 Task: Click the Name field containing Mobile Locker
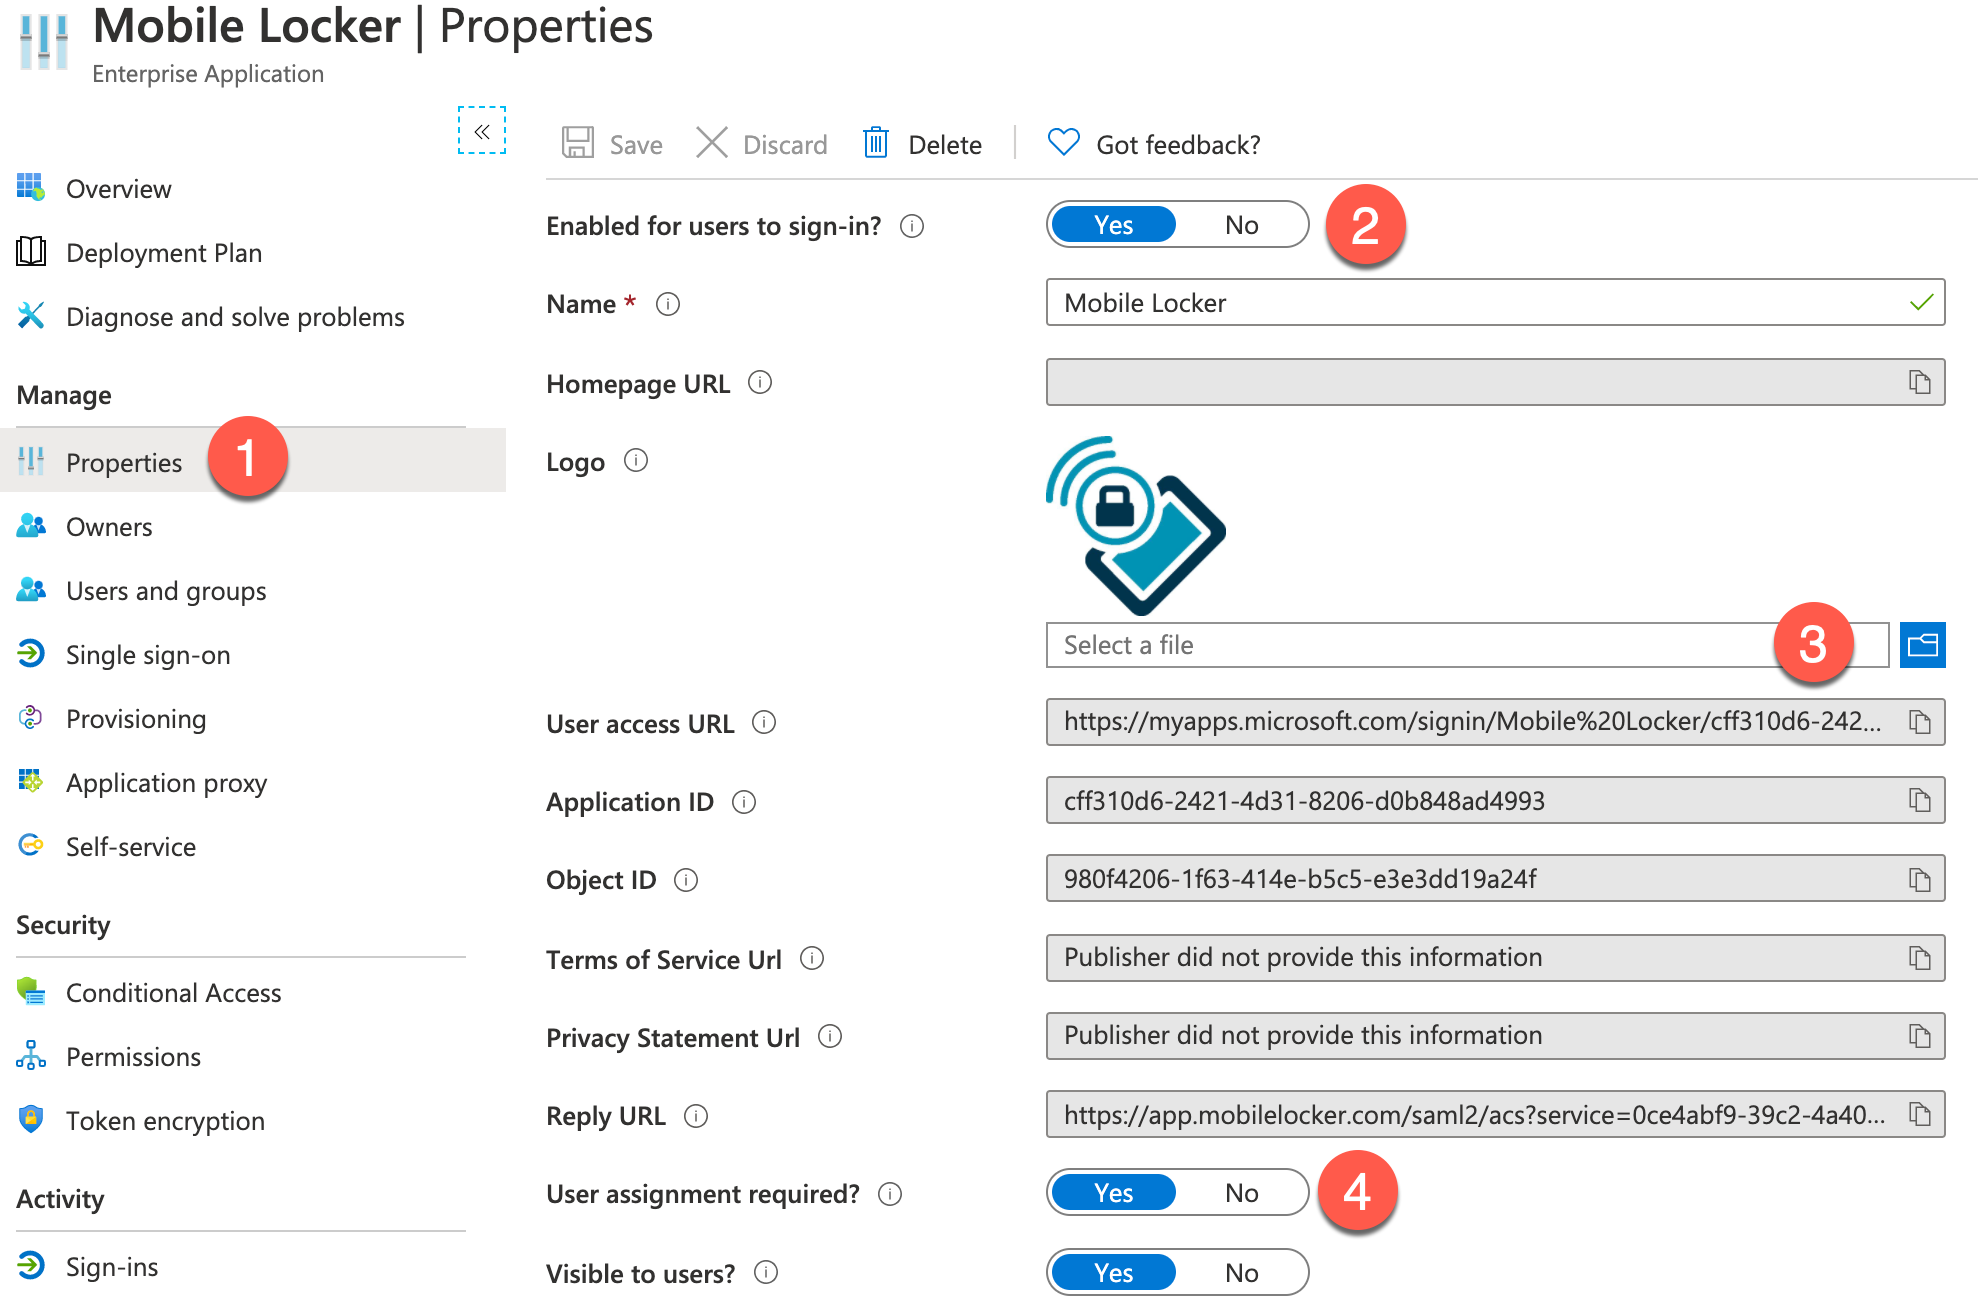[1495, 303]
